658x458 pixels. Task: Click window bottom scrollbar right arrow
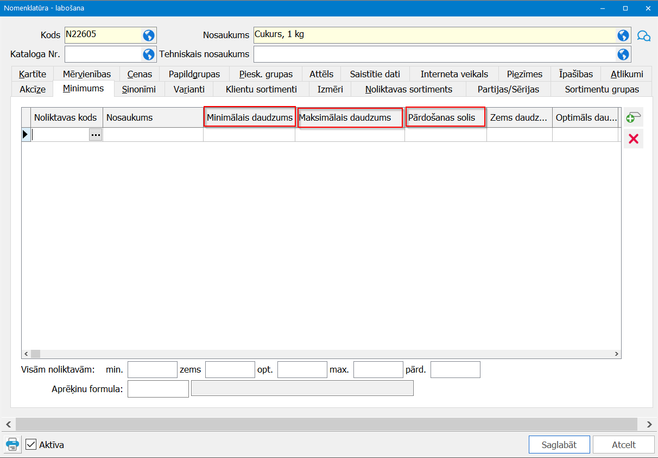tap(649, 424)
